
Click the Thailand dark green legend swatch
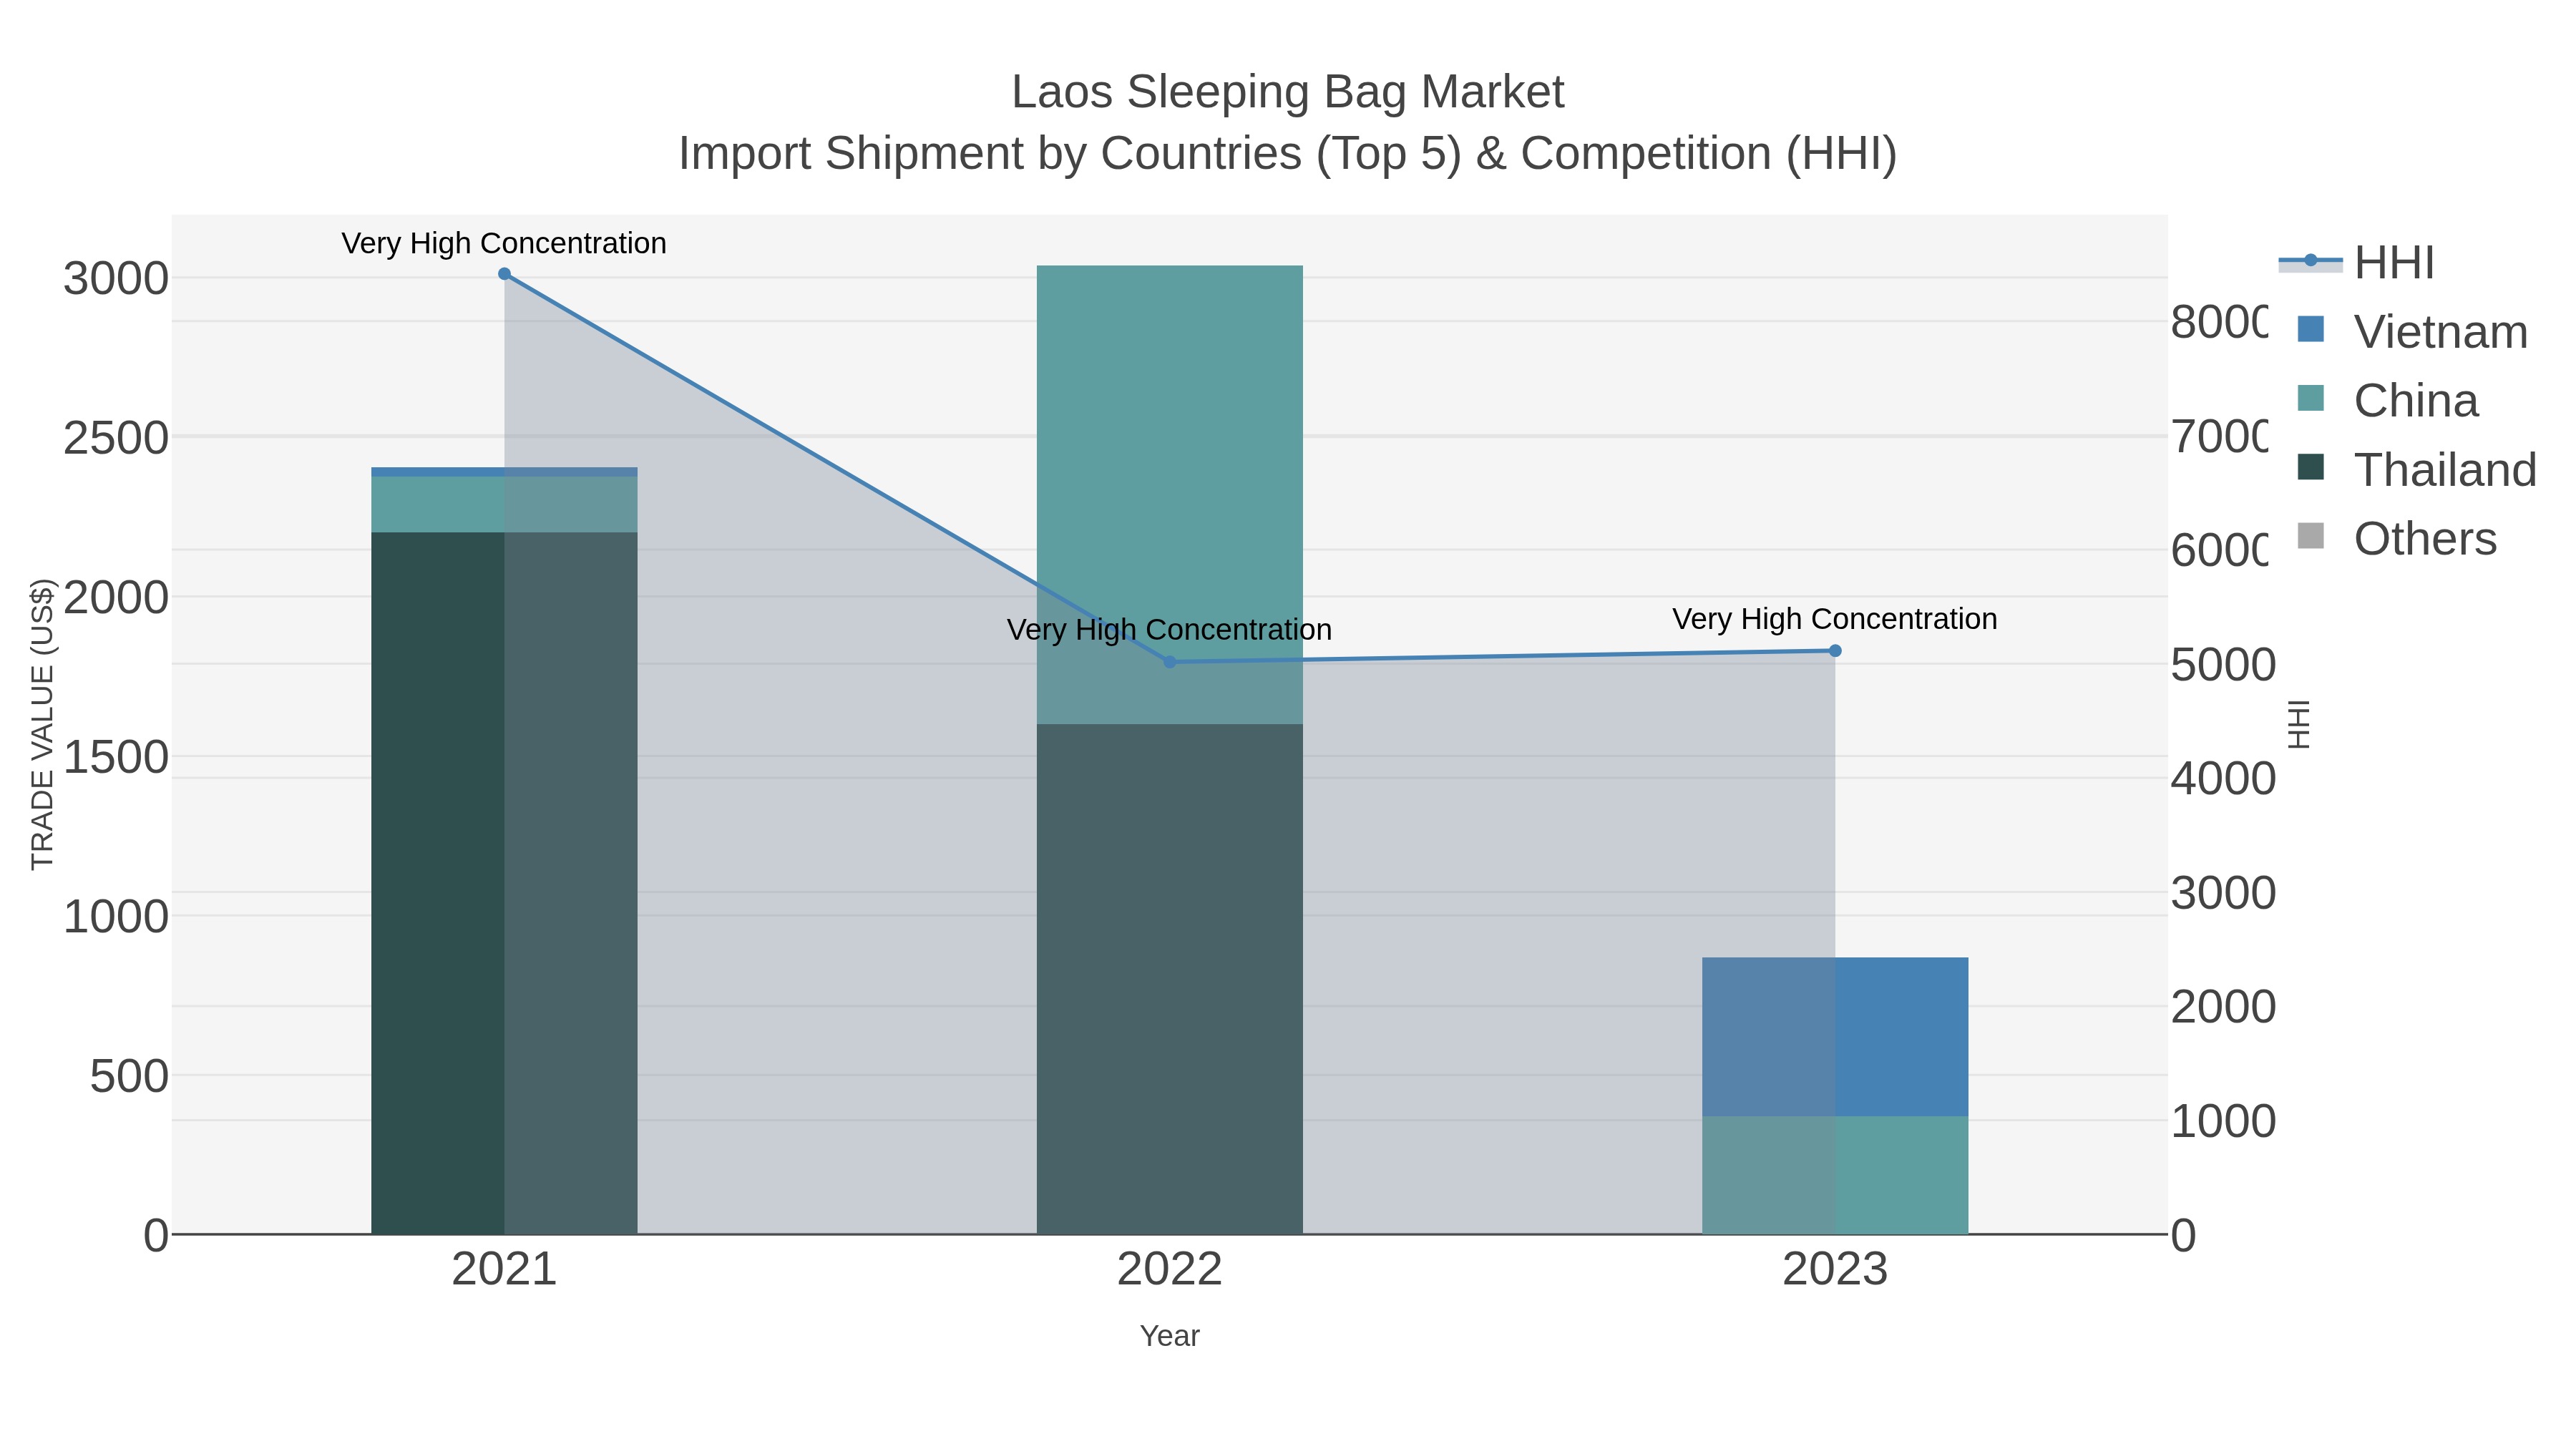coord(2311,467)
